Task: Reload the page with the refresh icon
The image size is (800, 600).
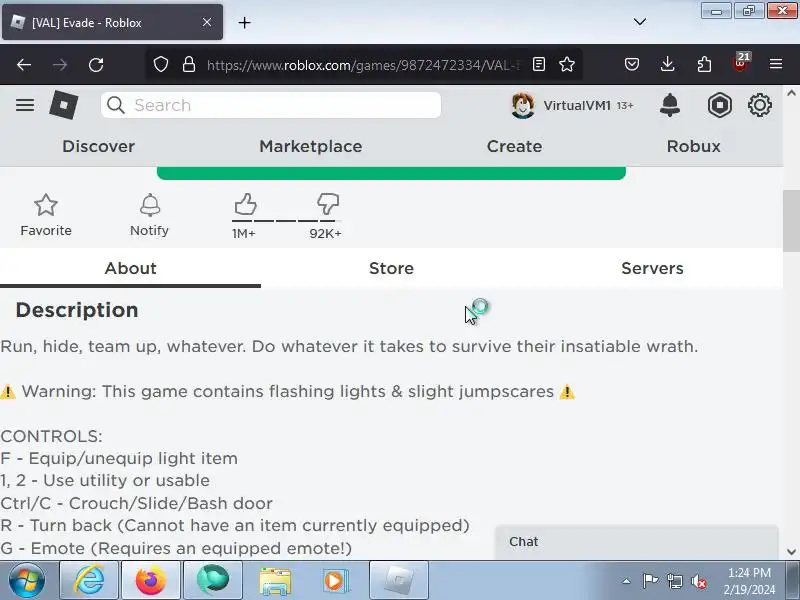Action: click(x=96, y=64)
